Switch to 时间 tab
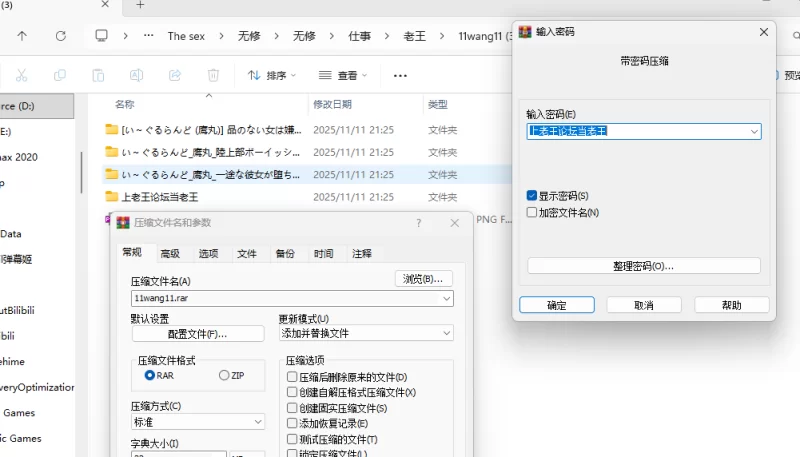800x457 pixels. tap(323, 253)
